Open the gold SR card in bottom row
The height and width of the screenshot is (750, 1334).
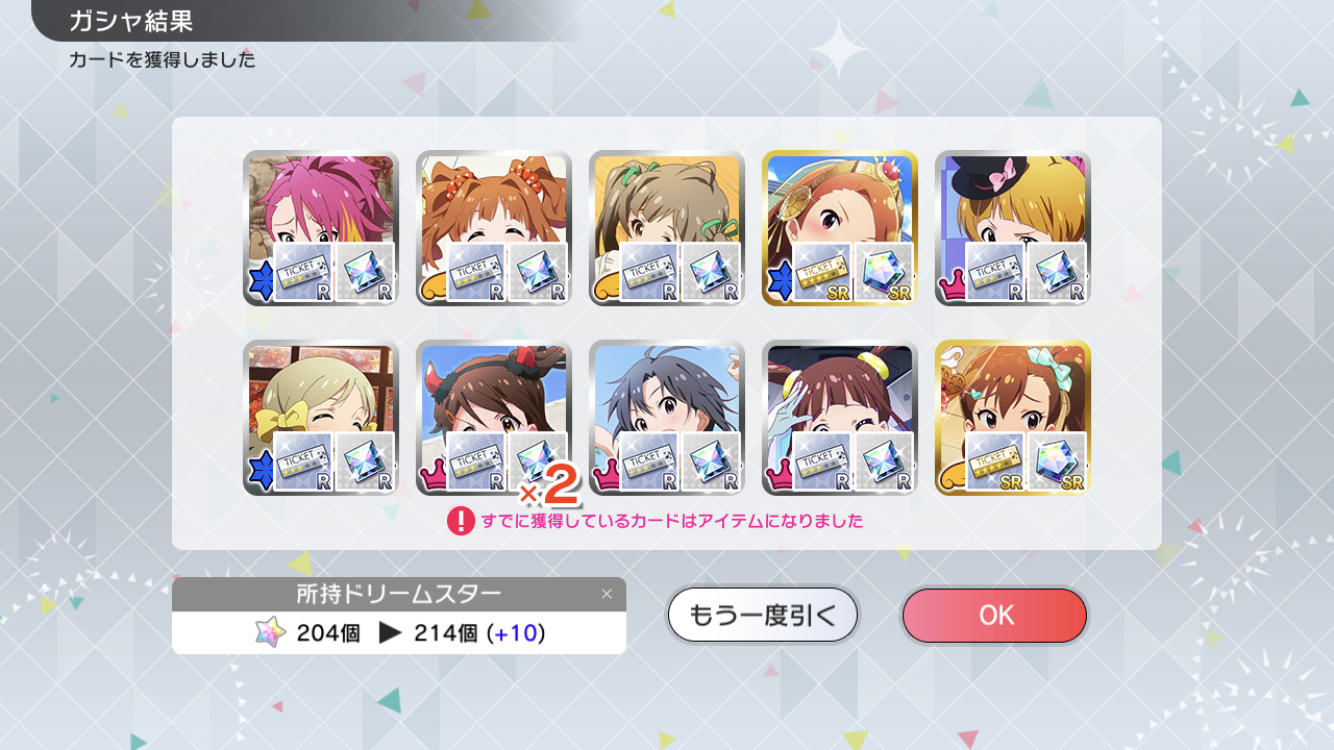tap(1013, 417)
